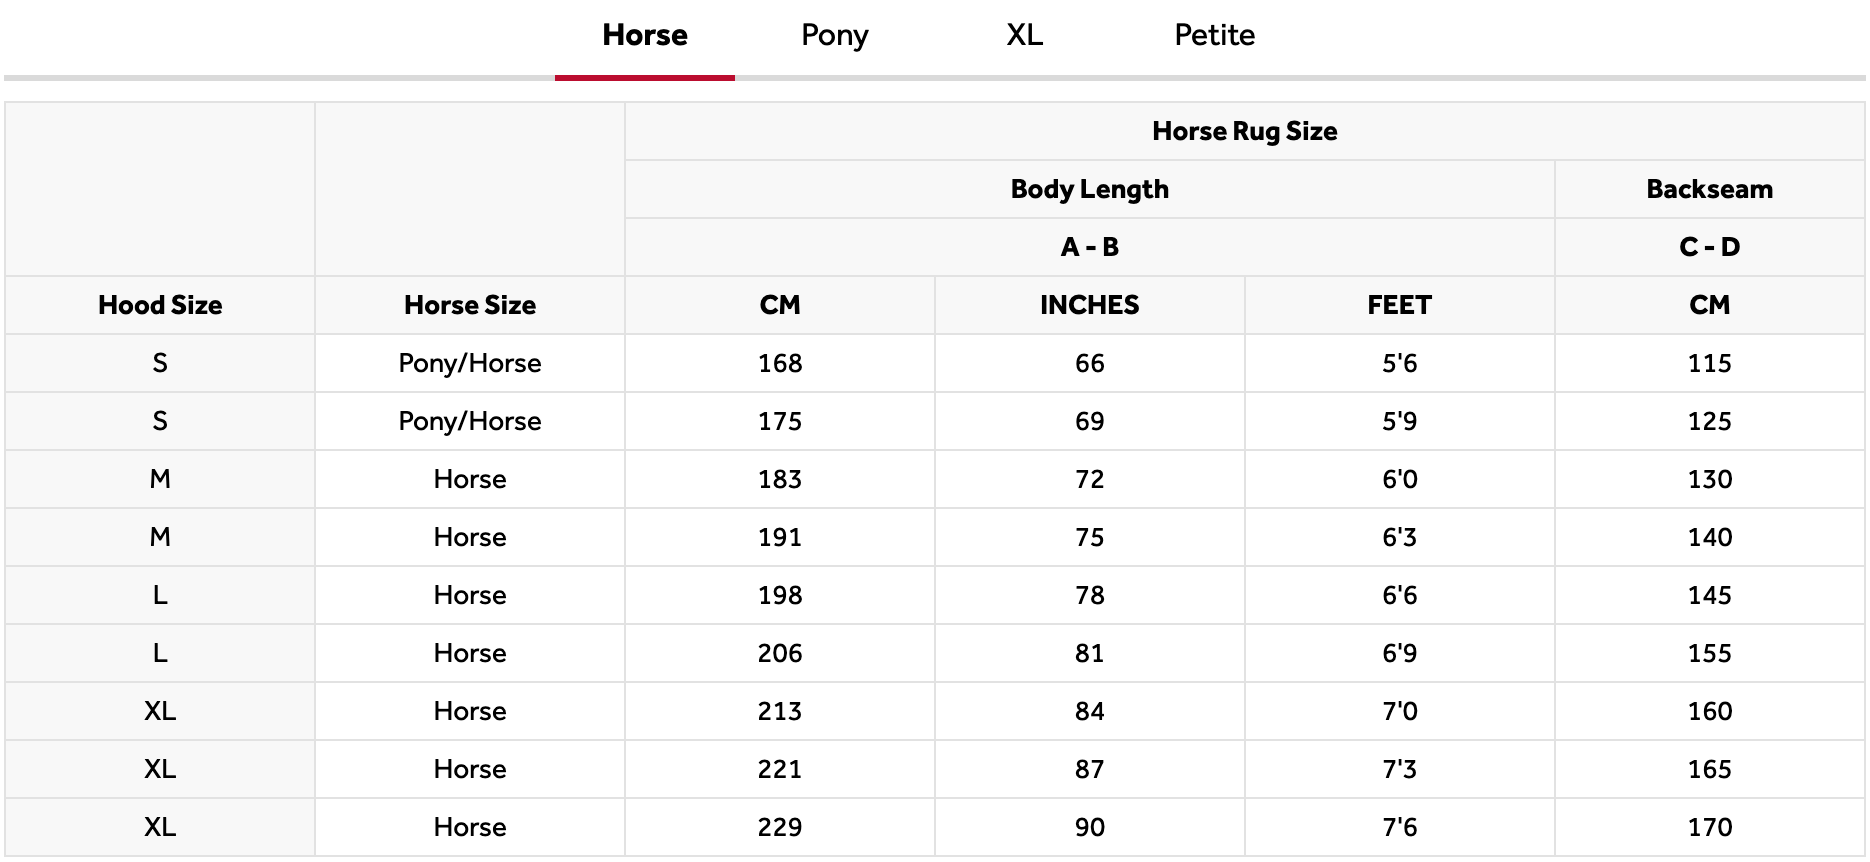Image resolution: width=1870 pixels, height=862 pixels.
Task: Select the Horse Size column header
Action: 470,305
